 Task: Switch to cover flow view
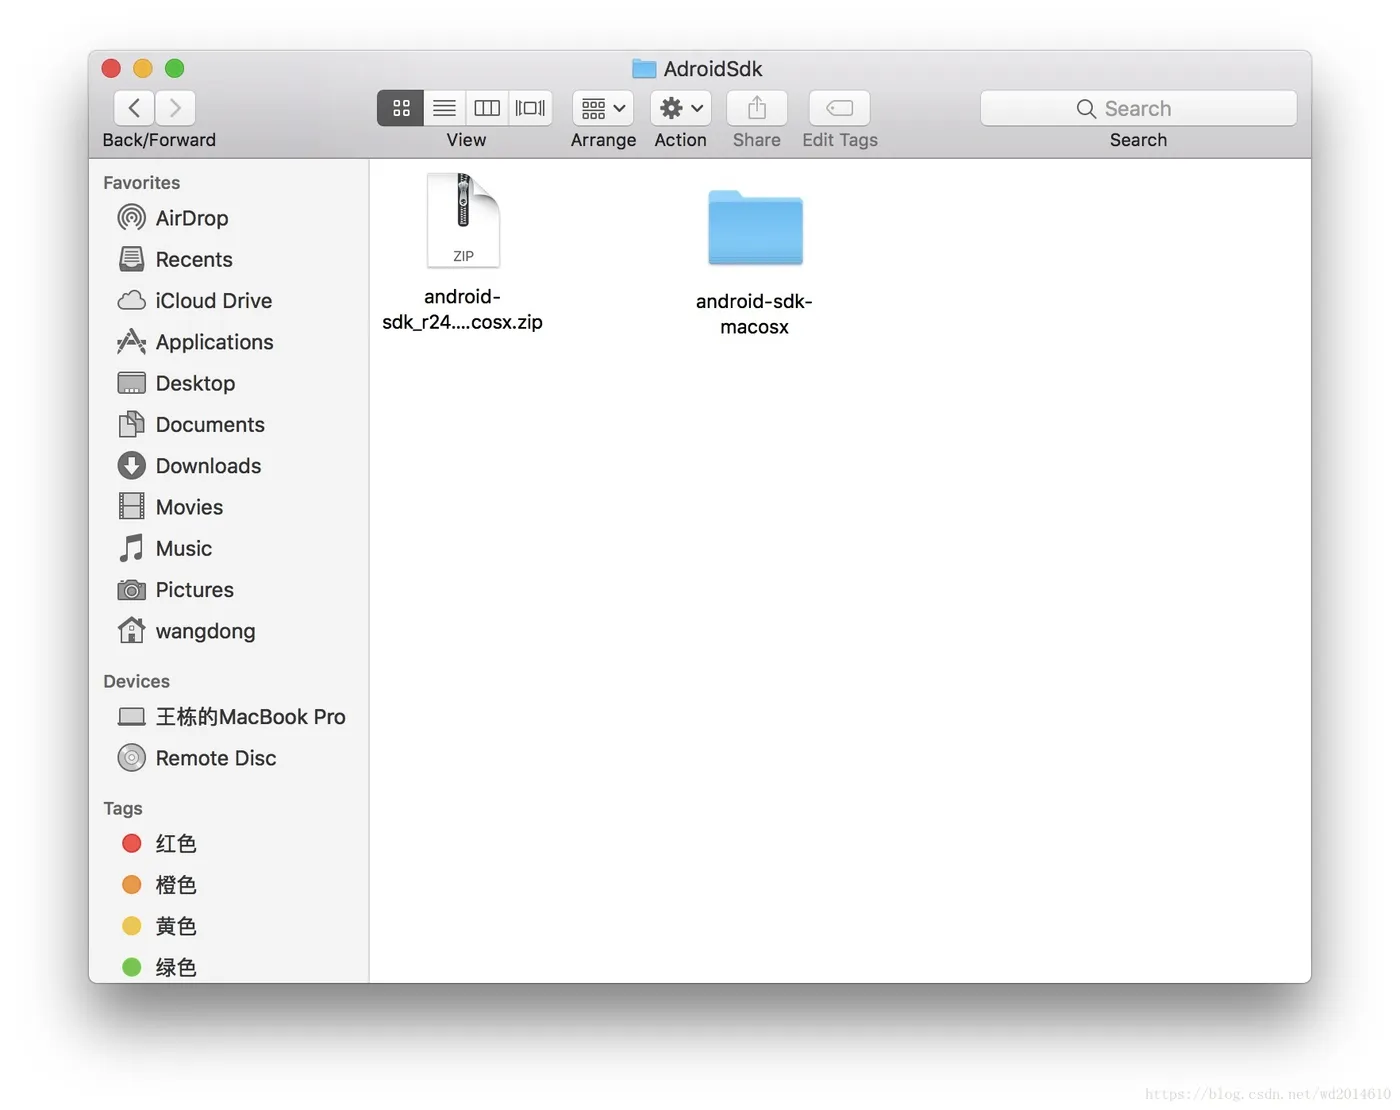point(530,108)
